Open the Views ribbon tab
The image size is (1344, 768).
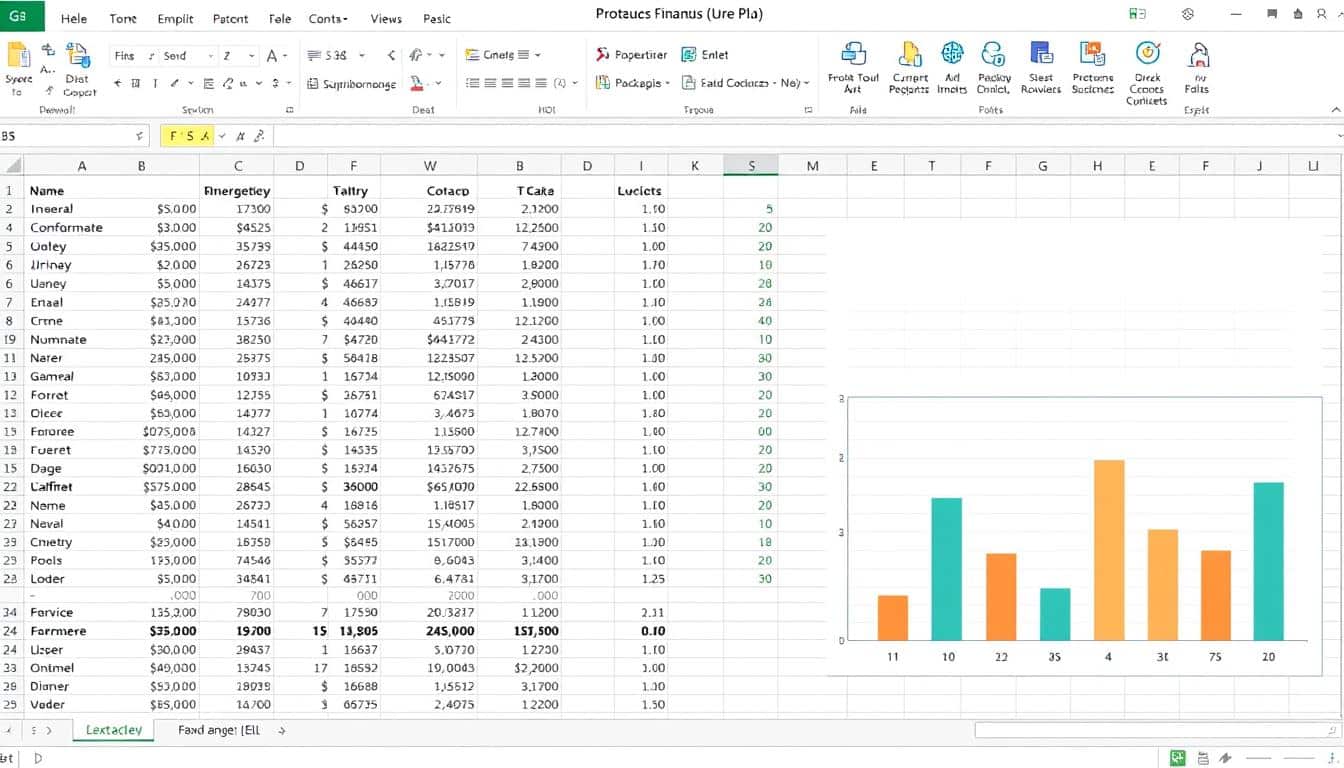tap(386, 18)
